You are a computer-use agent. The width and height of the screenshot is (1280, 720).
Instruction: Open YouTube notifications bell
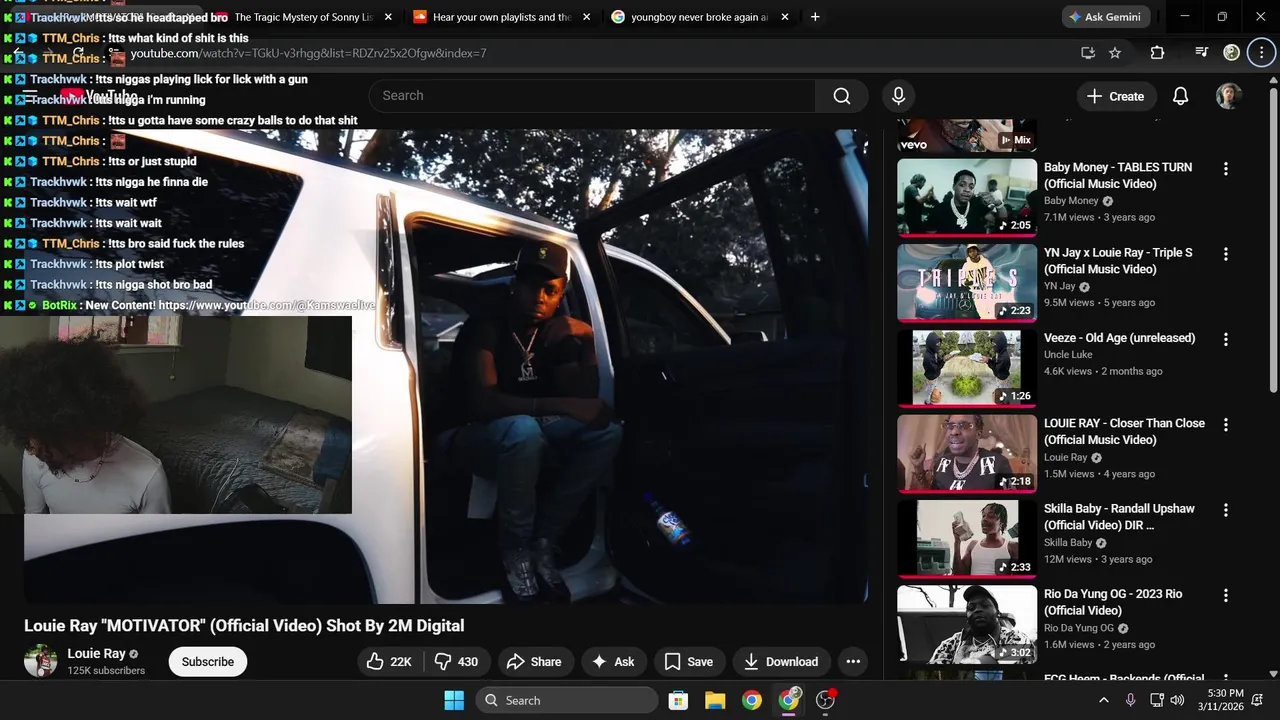[1180, 96]
